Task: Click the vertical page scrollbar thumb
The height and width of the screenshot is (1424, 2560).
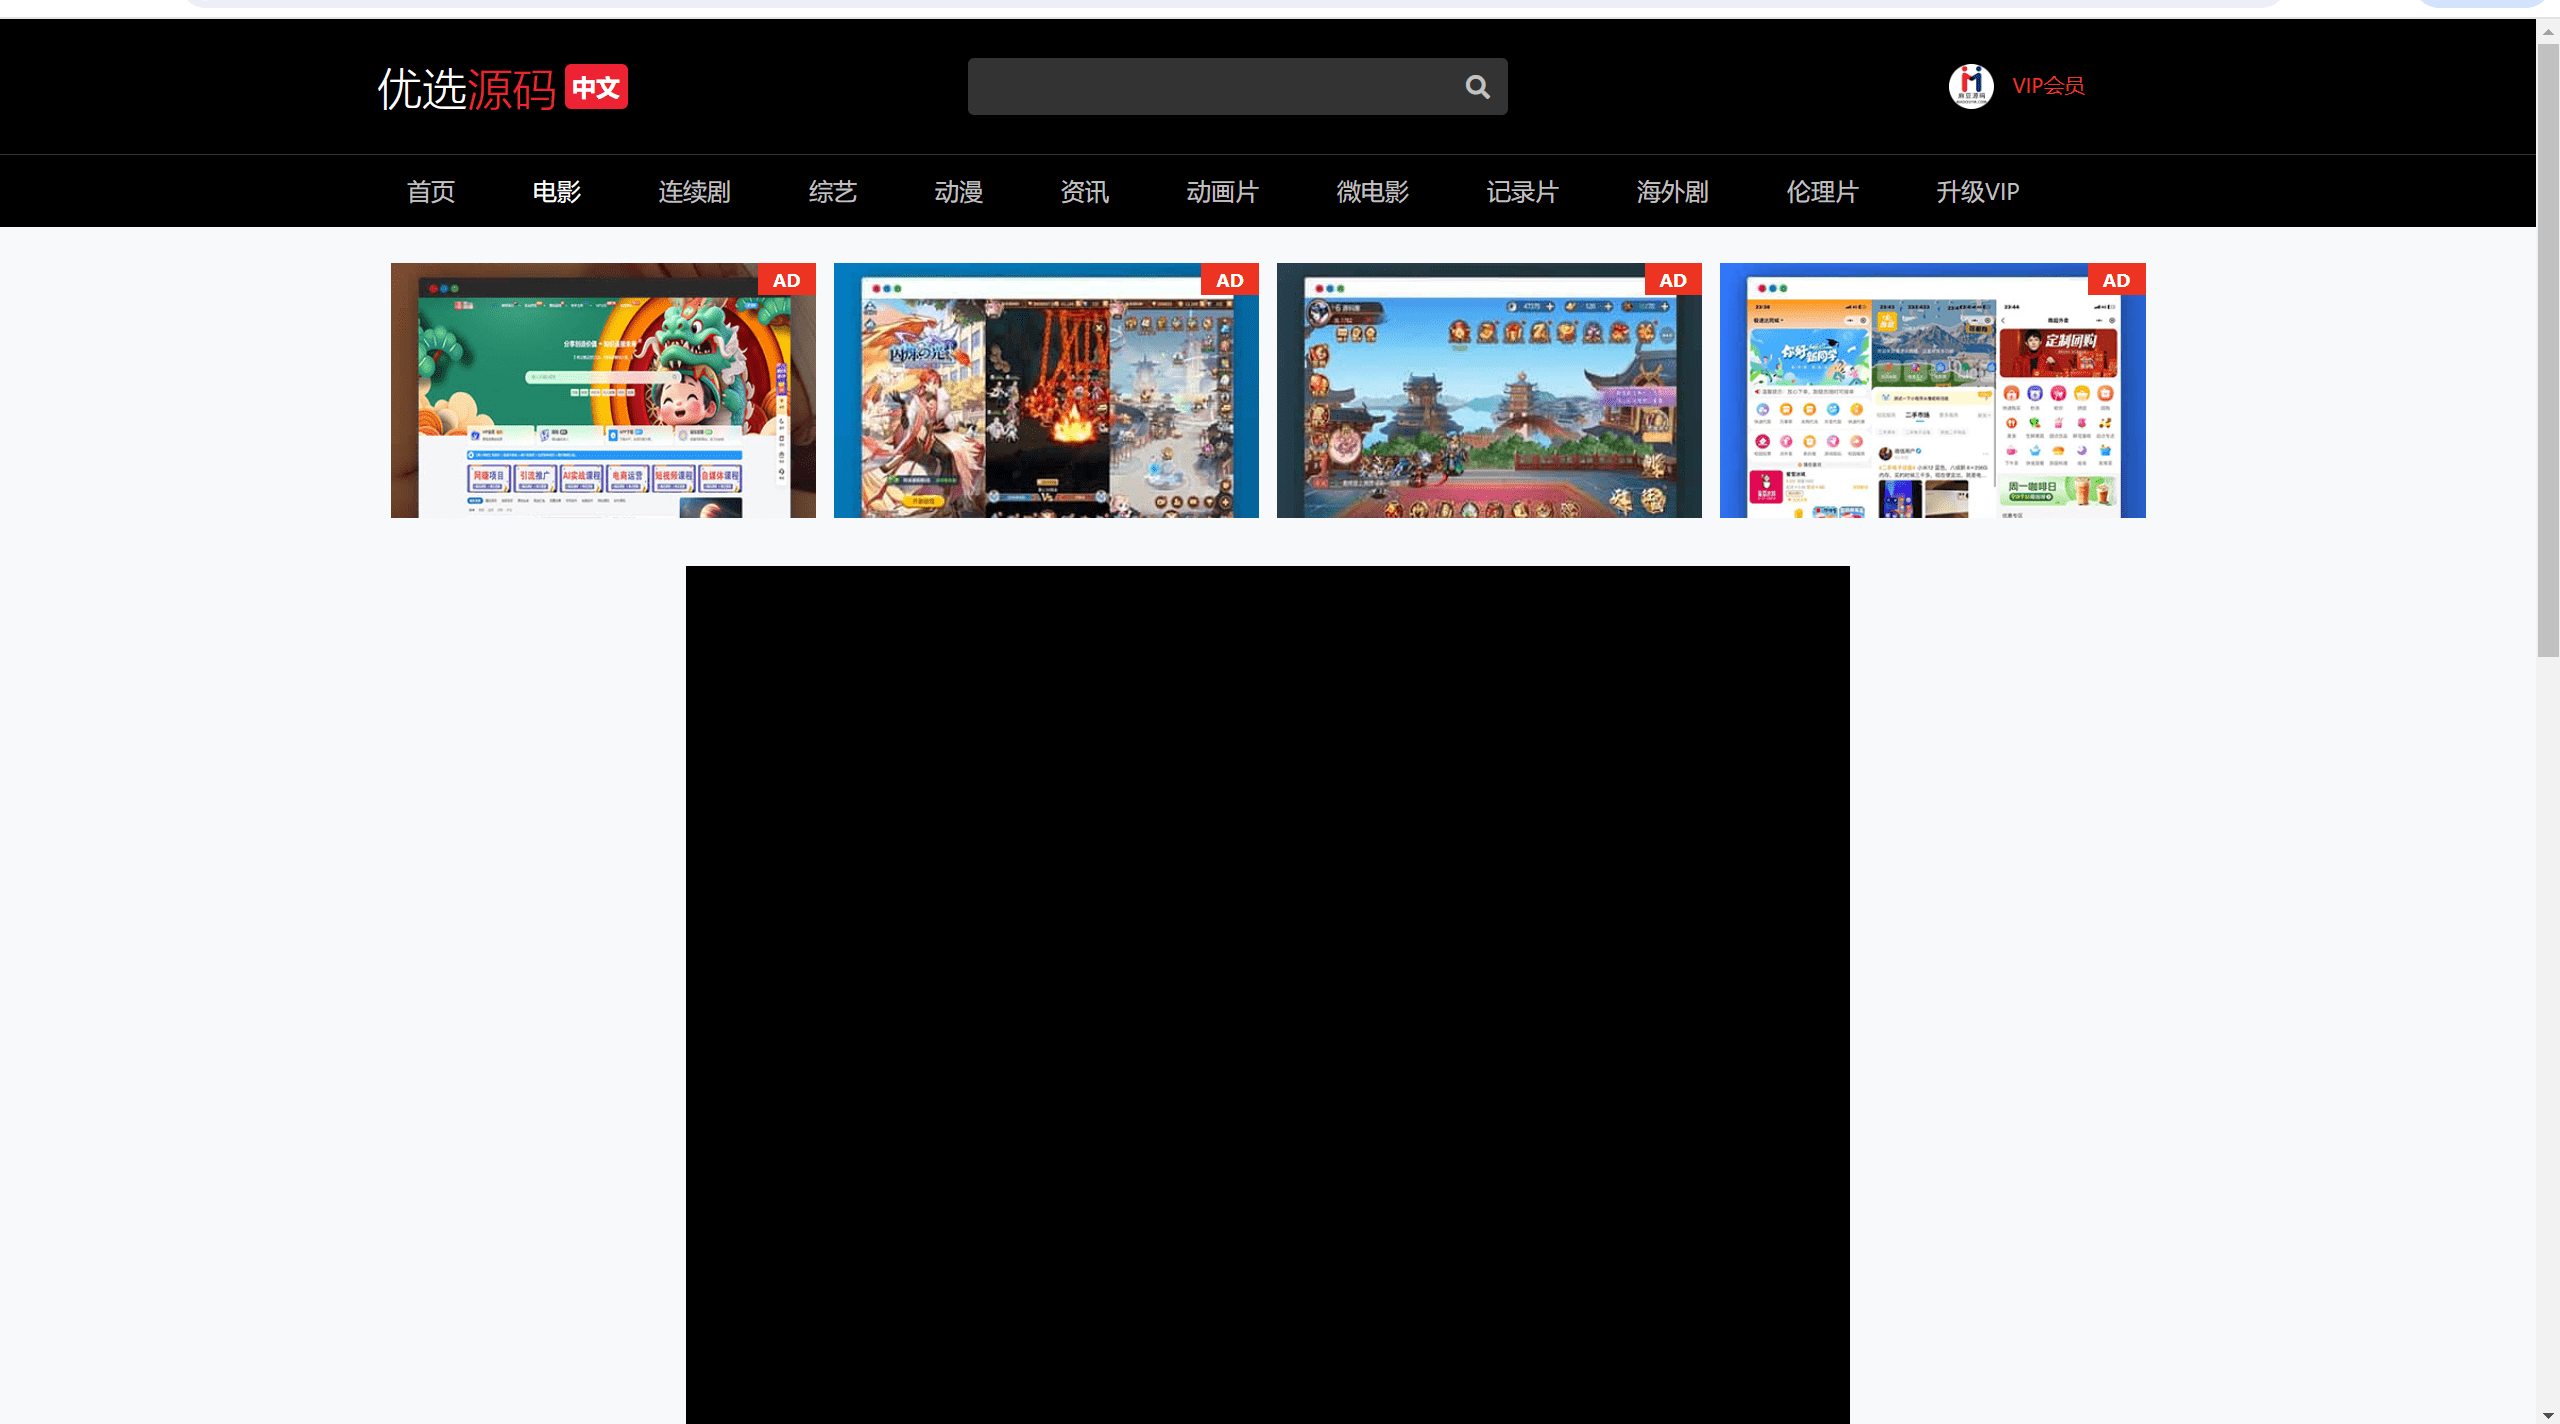Action: tap(2548, 350)
